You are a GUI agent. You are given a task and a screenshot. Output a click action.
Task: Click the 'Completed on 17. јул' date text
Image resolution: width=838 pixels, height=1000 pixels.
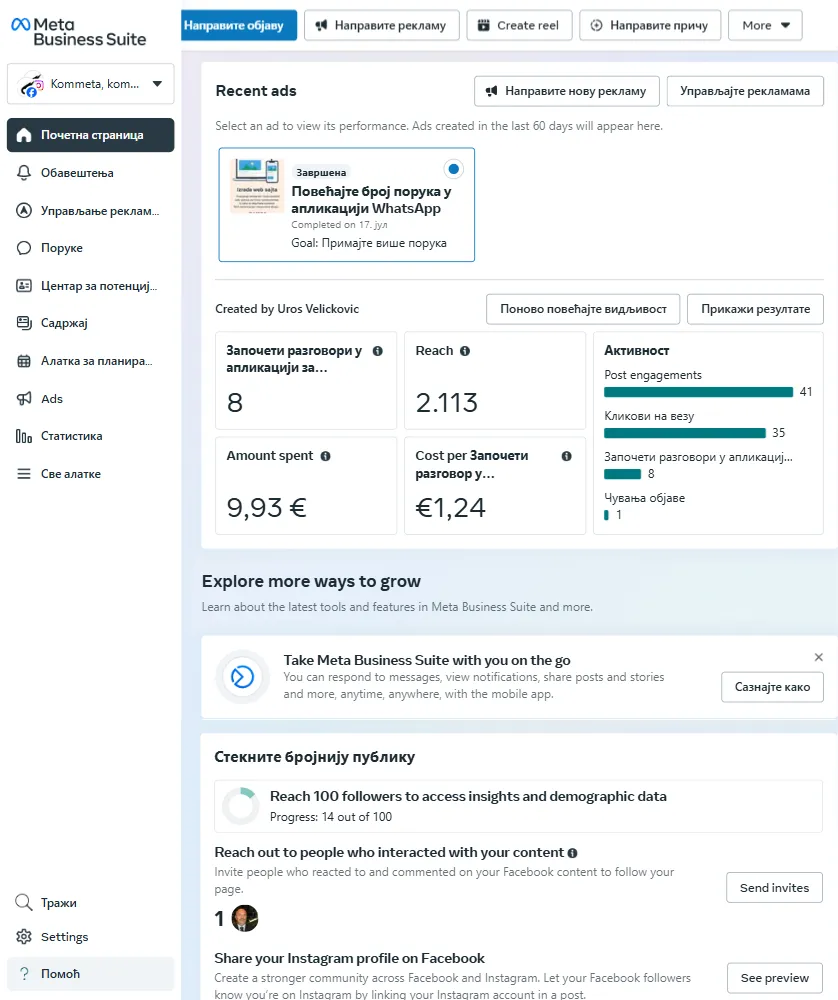(x=339, y=224)
